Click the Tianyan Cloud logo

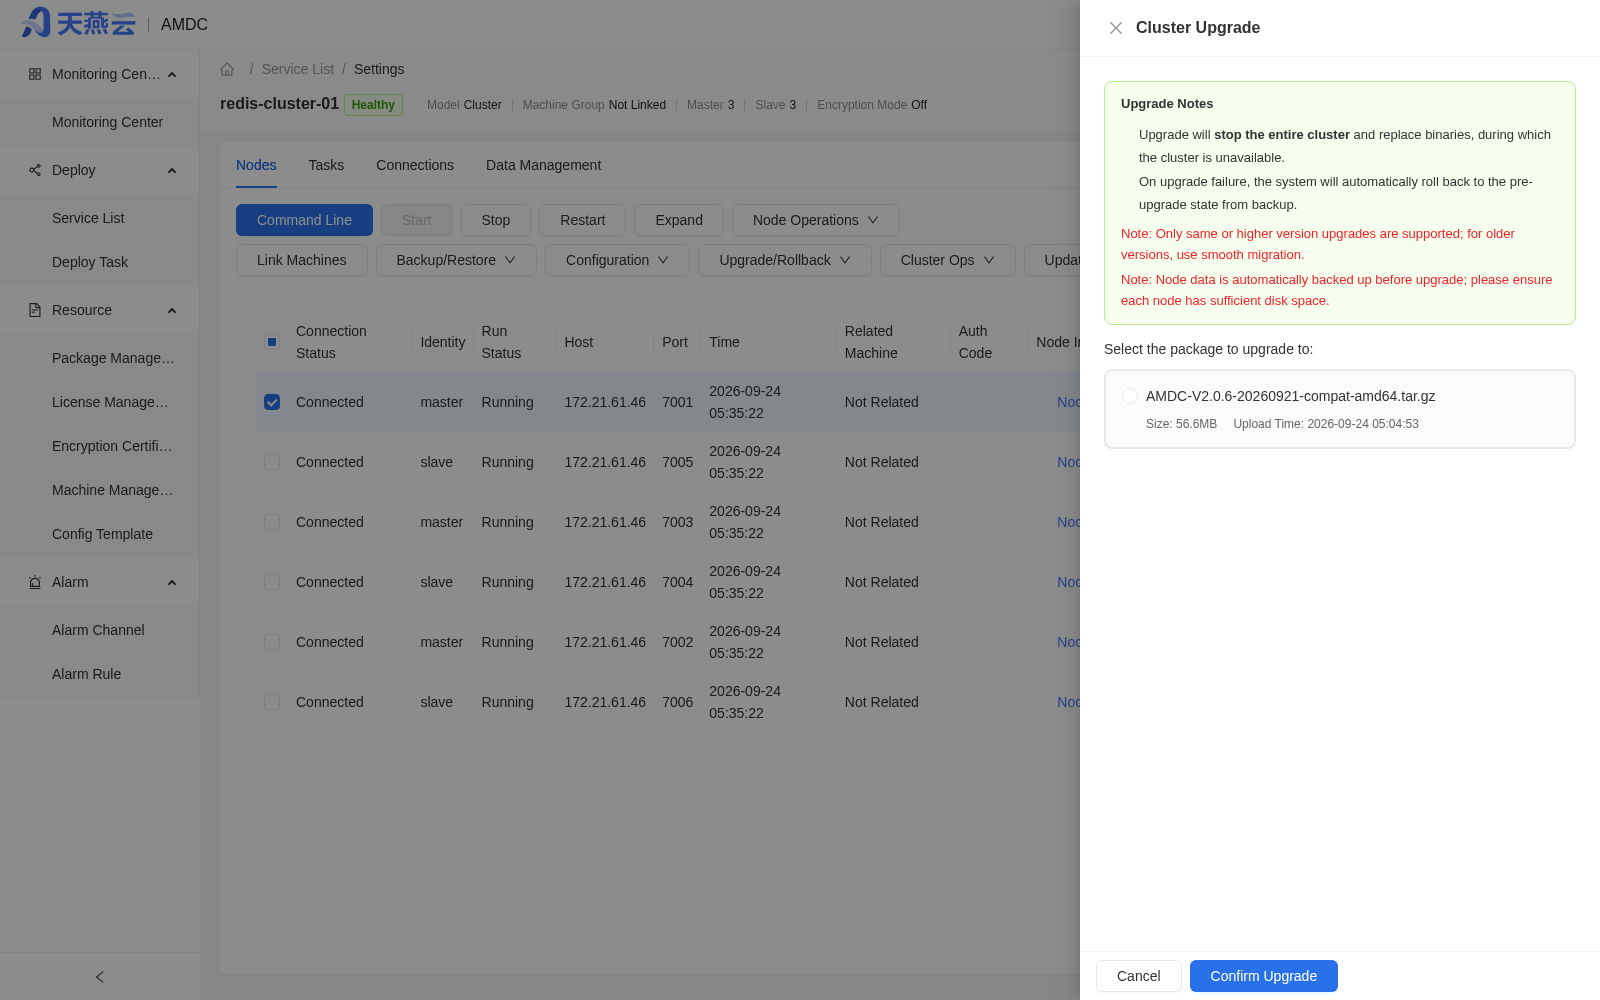coord(78,23)
